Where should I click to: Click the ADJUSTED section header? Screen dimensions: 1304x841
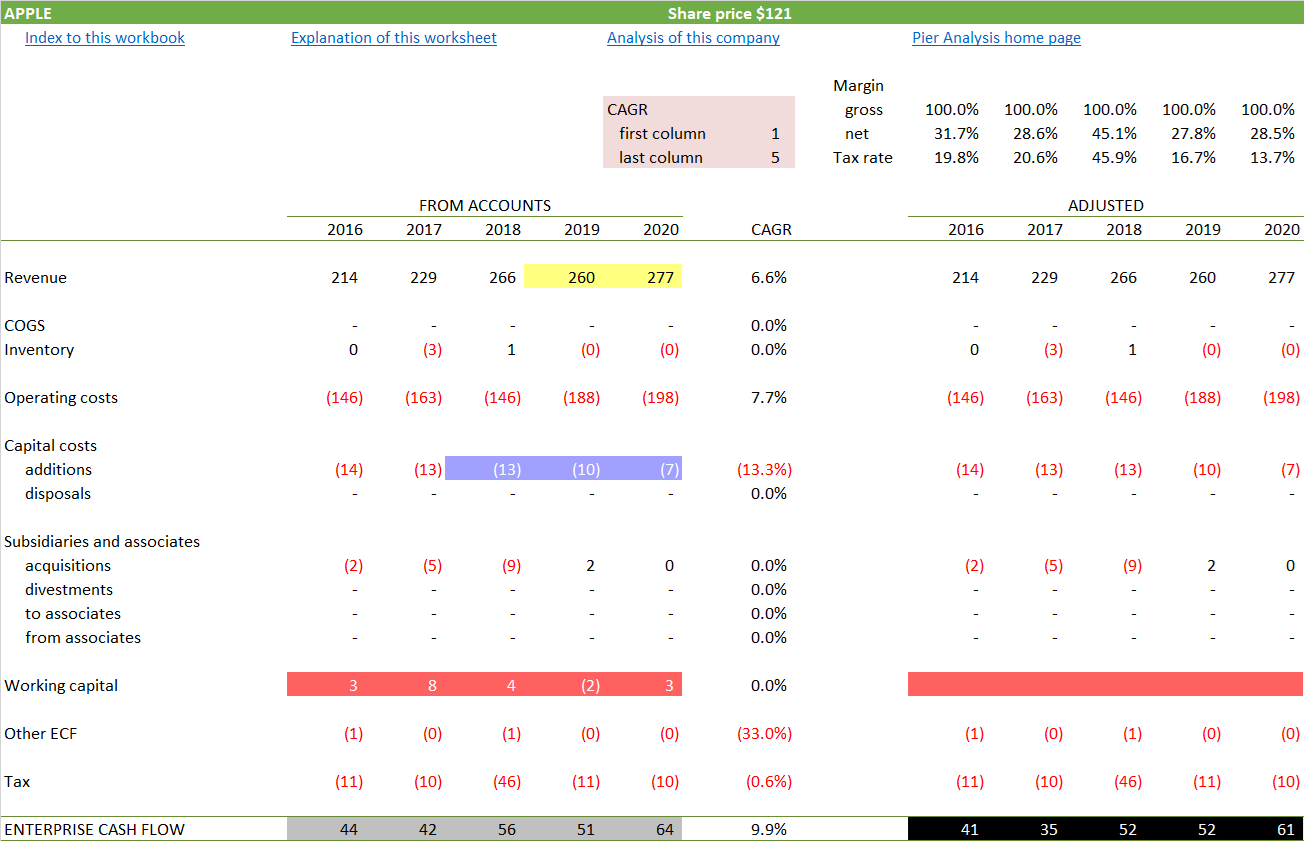coord(1106,206)
